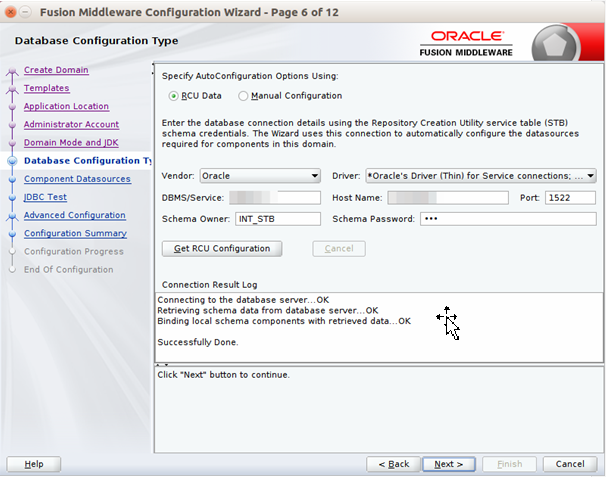
Task: Open the Templates step
Action: click(x=46, y=88)
